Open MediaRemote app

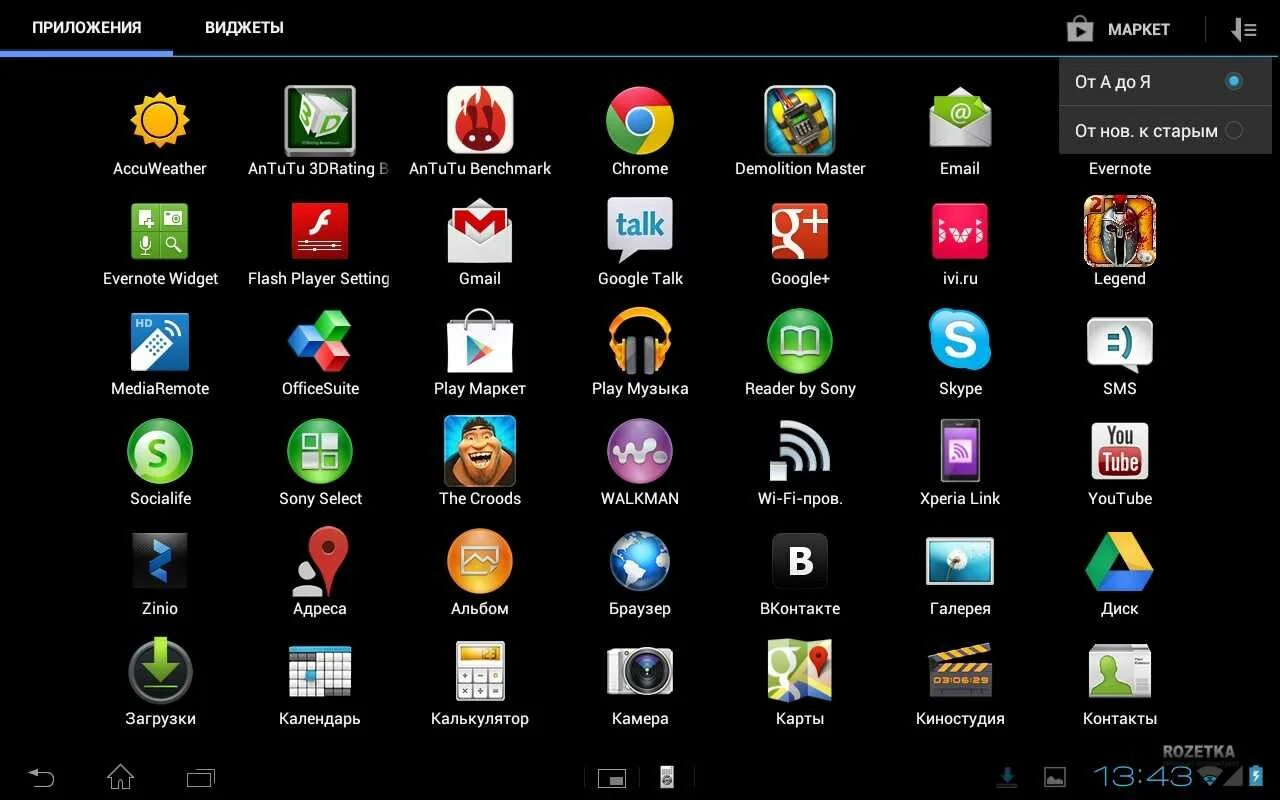tap(160, 341)
